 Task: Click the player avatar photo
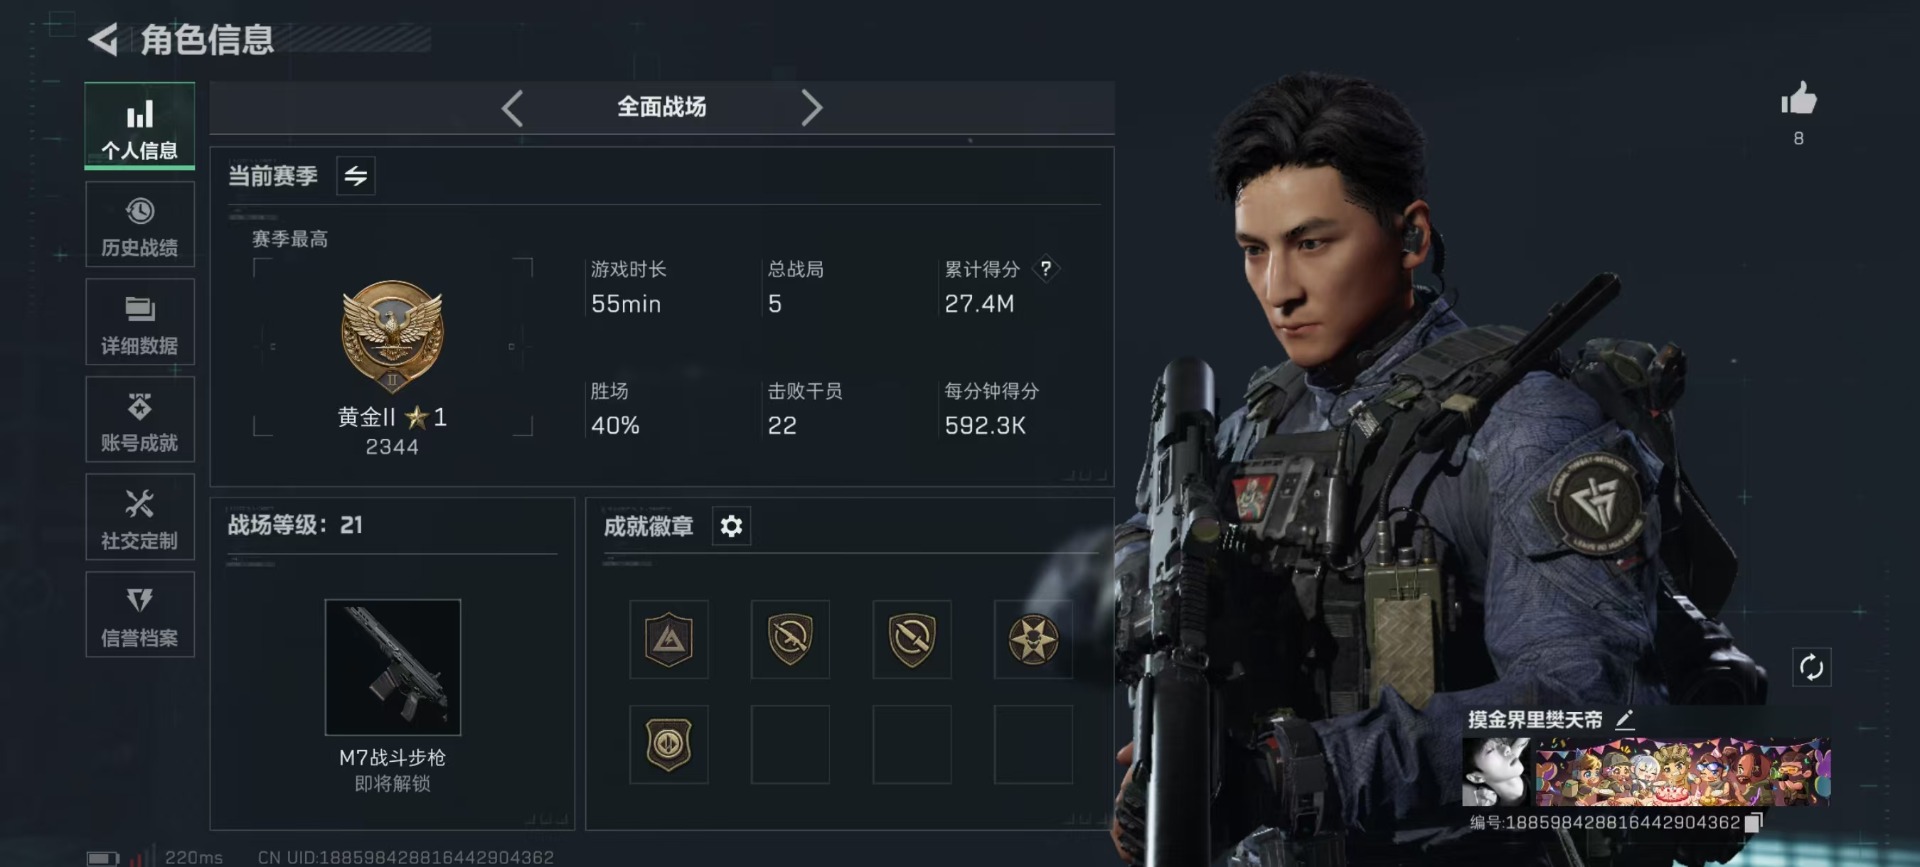(x=1496, y=772)
